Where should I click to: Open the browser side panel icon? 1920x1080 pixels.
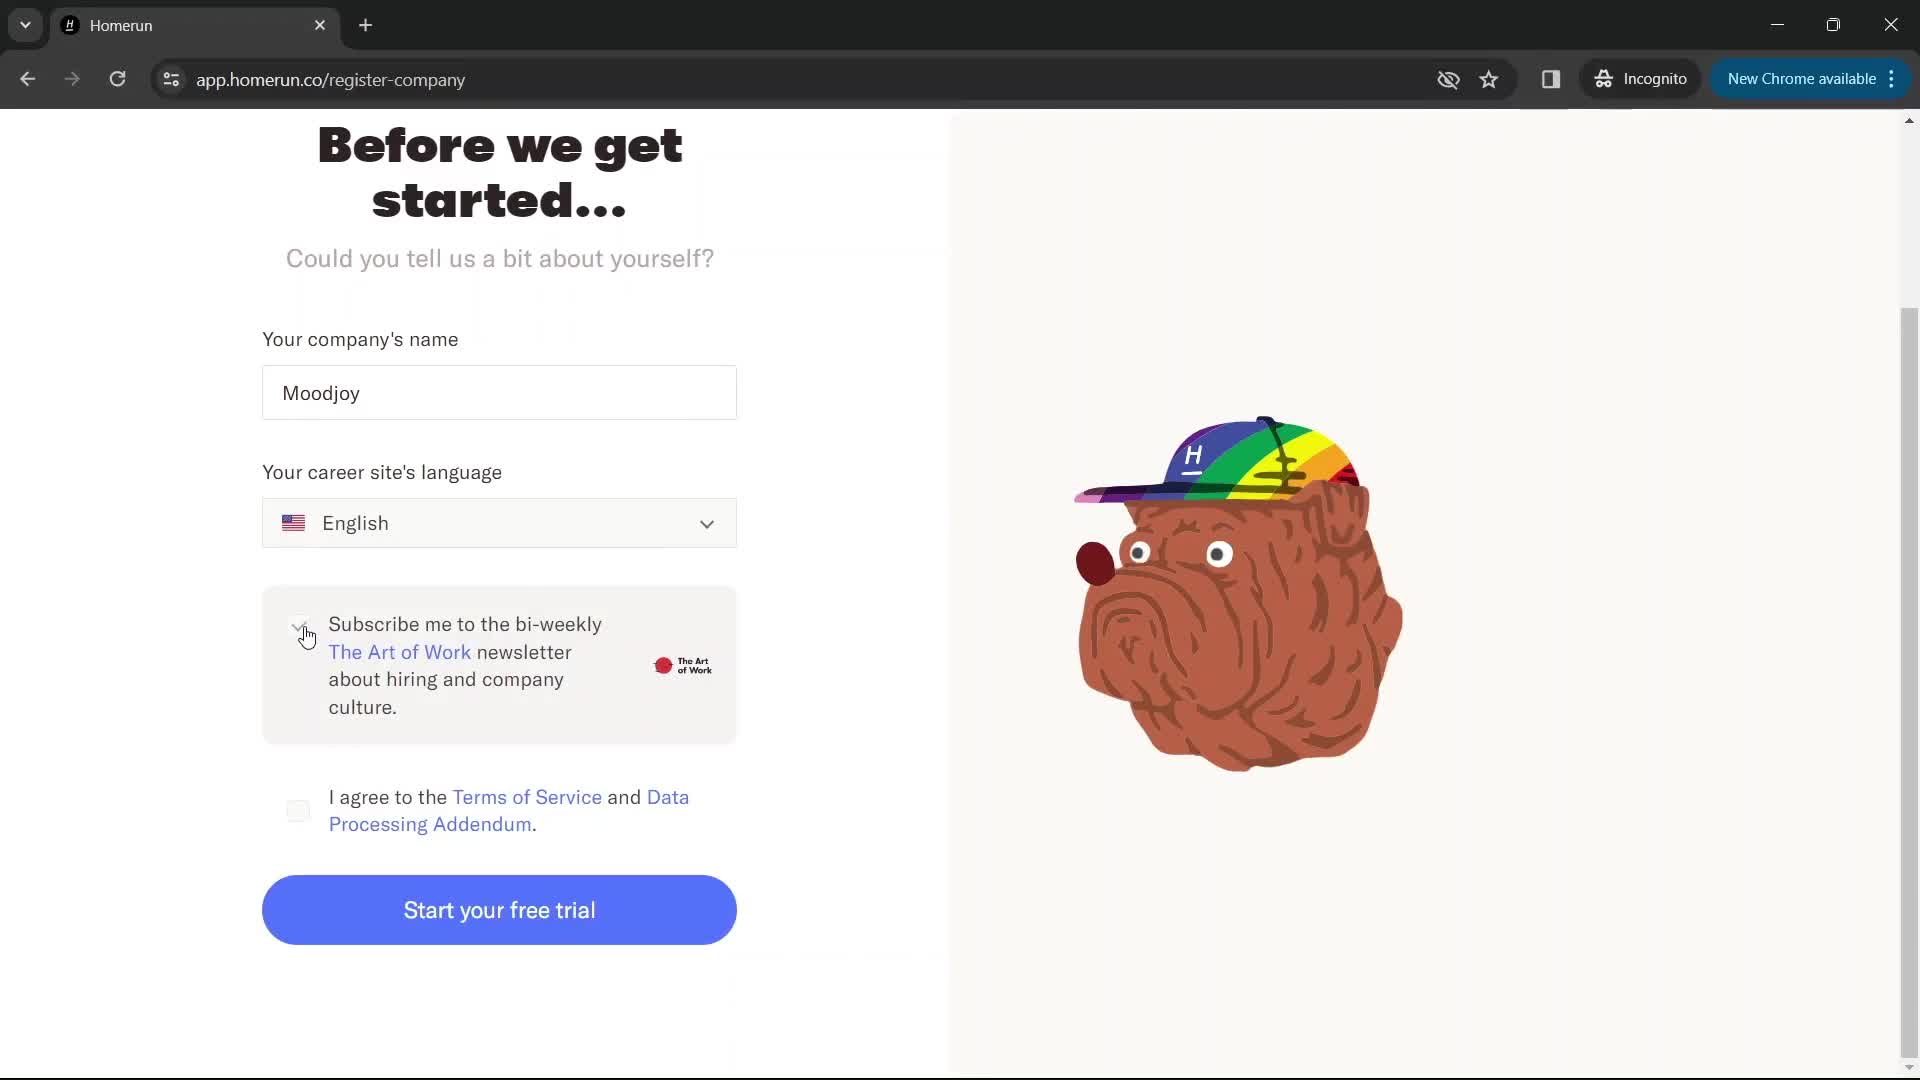point(1551,79)
